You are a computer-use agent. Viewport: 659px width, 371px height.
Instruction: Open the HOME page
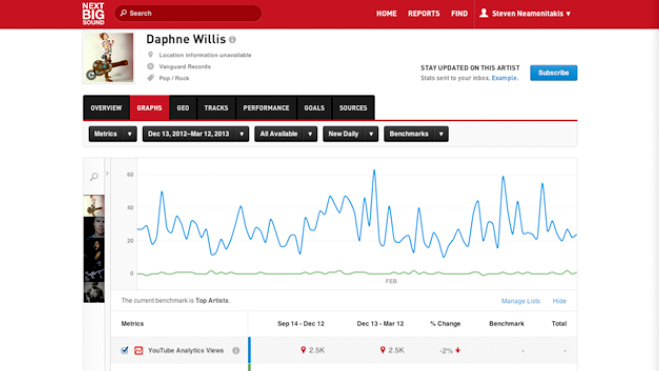[x=386, y=13]
